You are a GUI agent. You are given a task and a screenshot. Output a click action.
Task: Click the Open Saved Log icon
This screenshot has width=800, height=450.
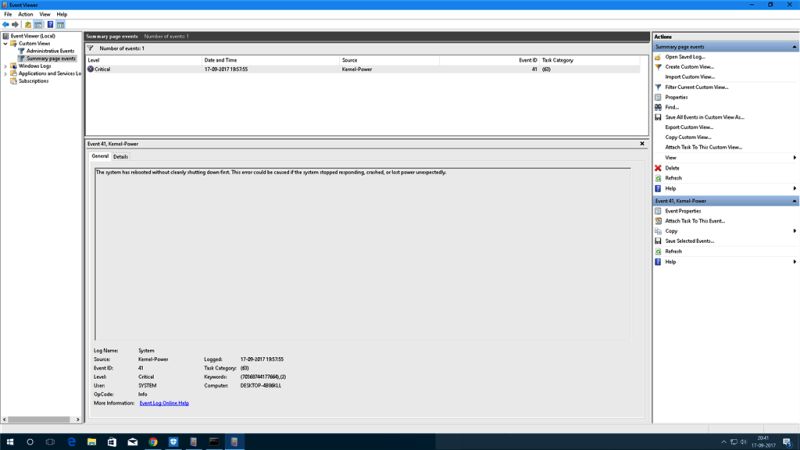pyautogui.click(x=658, y=57)
